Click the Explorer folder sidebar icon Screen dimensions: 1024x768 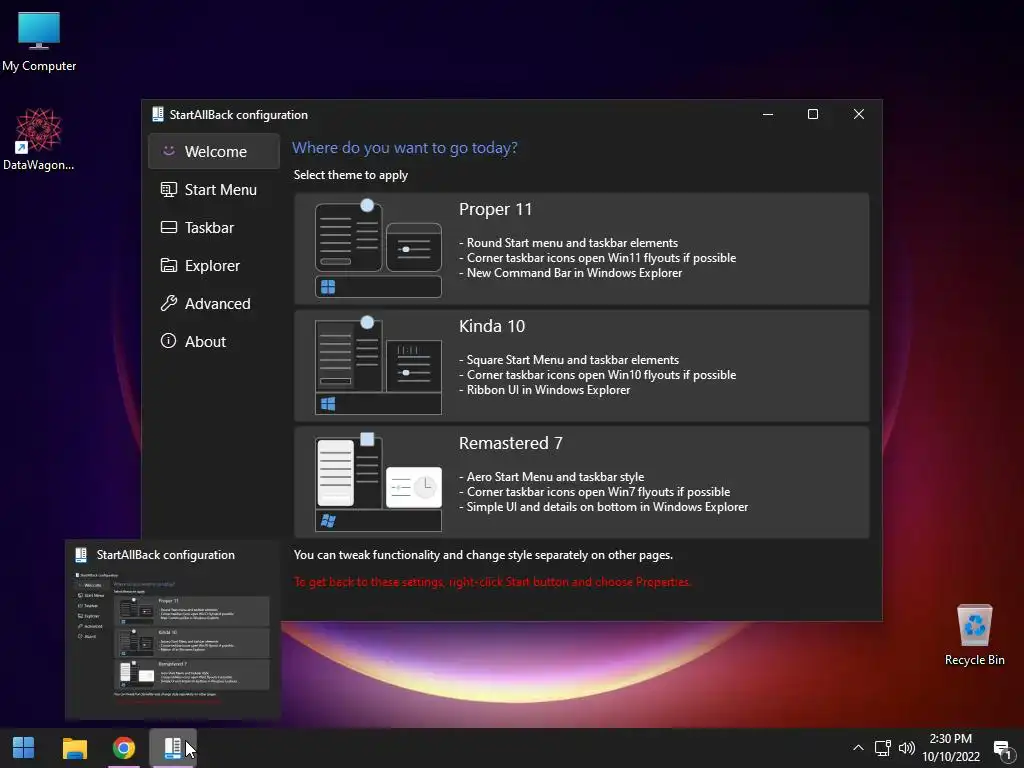click(168, 265)
